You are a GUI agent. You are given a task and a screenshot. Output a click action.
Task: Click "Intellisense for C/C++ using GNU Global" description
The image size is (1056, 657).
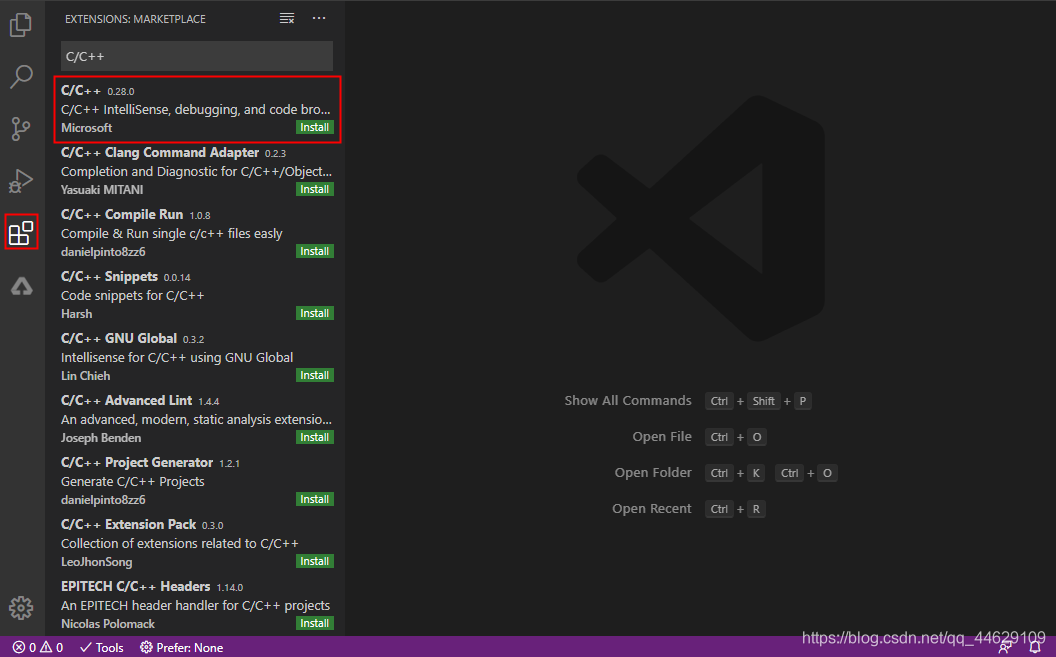click(x=177, y=357)
